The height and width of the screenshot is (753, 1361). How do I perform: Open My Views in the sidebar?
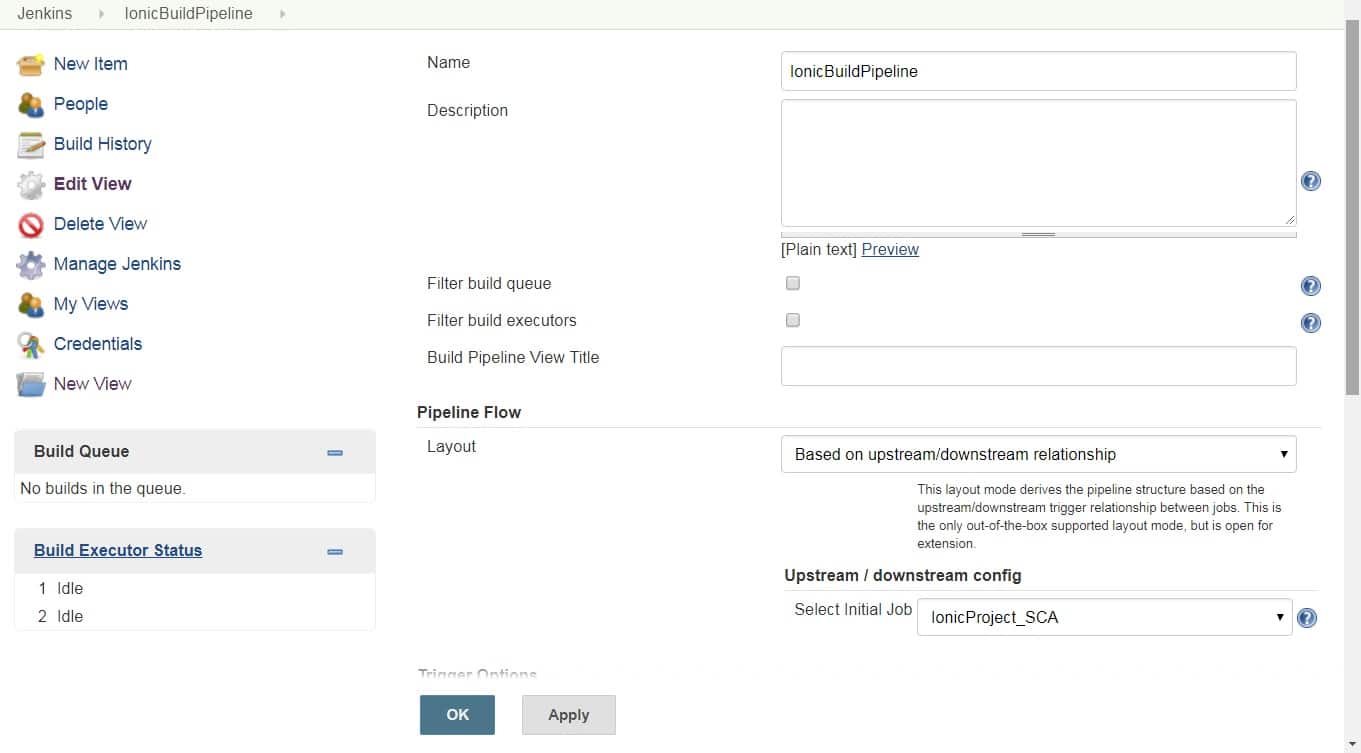[91, 304]
